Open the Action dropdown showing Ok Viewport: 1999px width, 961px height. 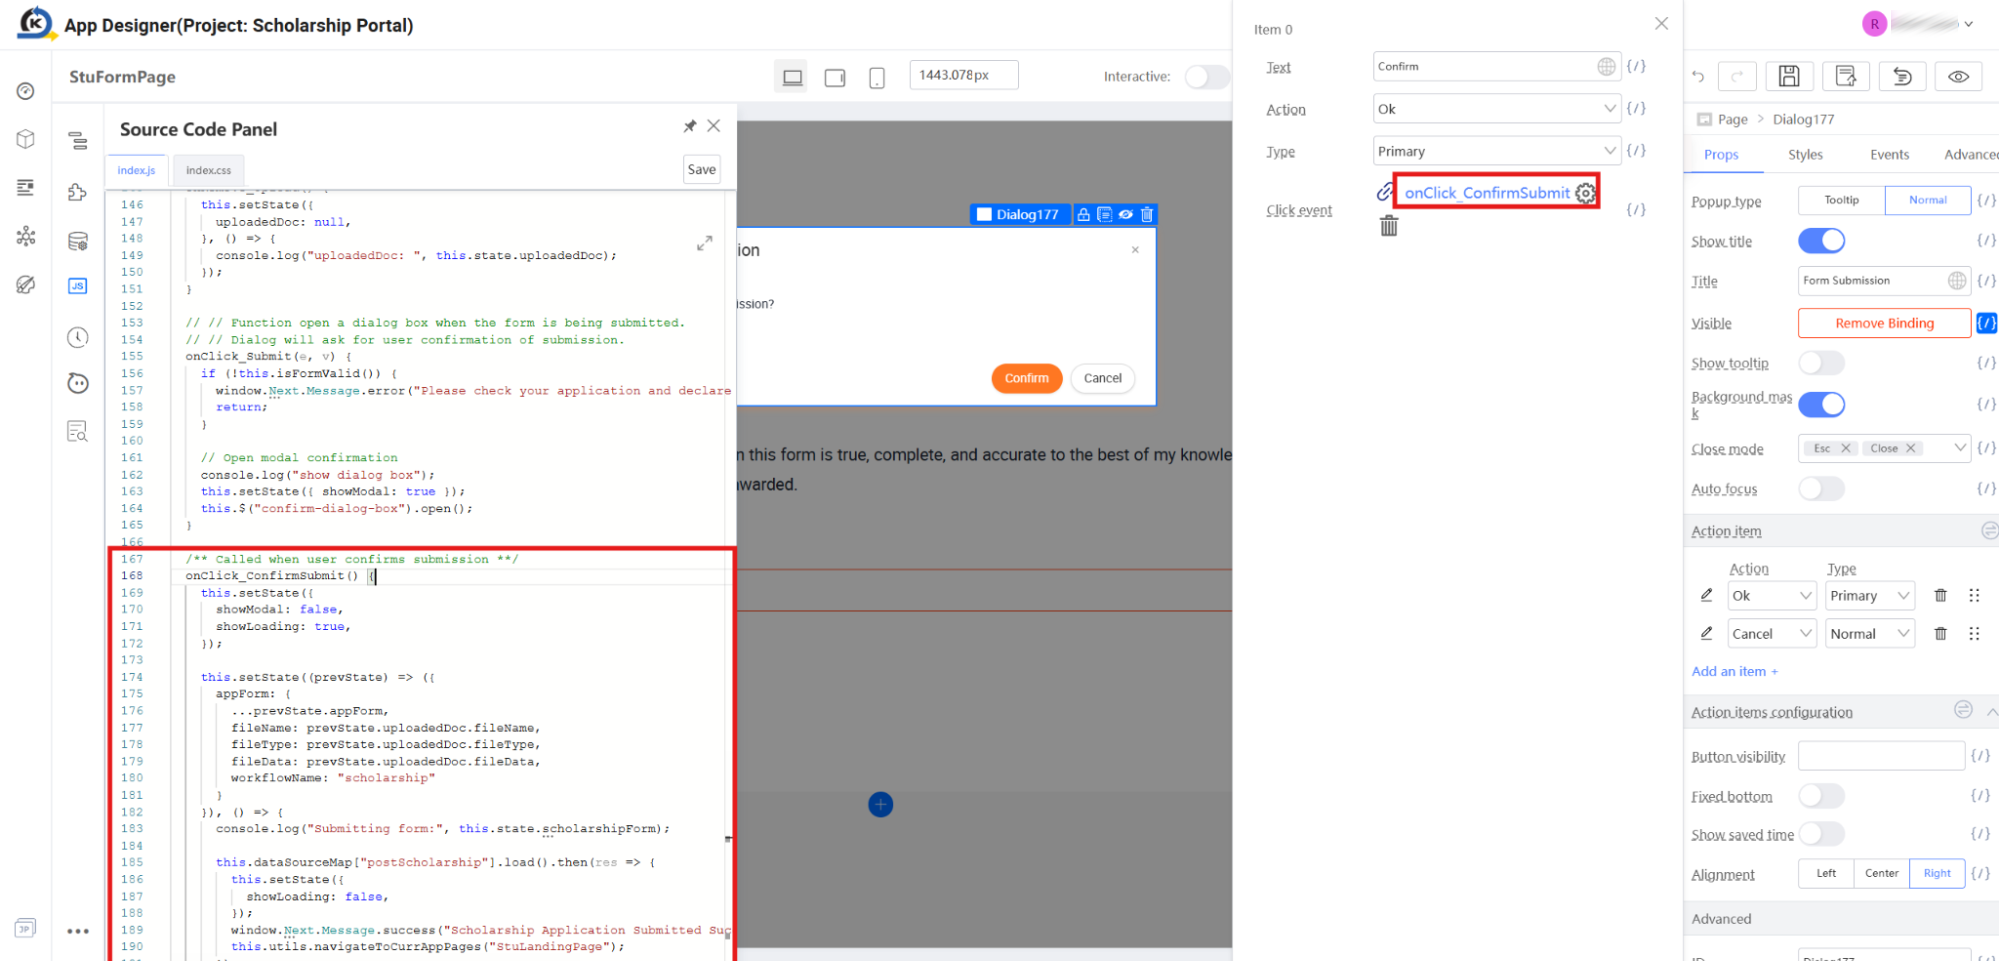[1496, 109]
